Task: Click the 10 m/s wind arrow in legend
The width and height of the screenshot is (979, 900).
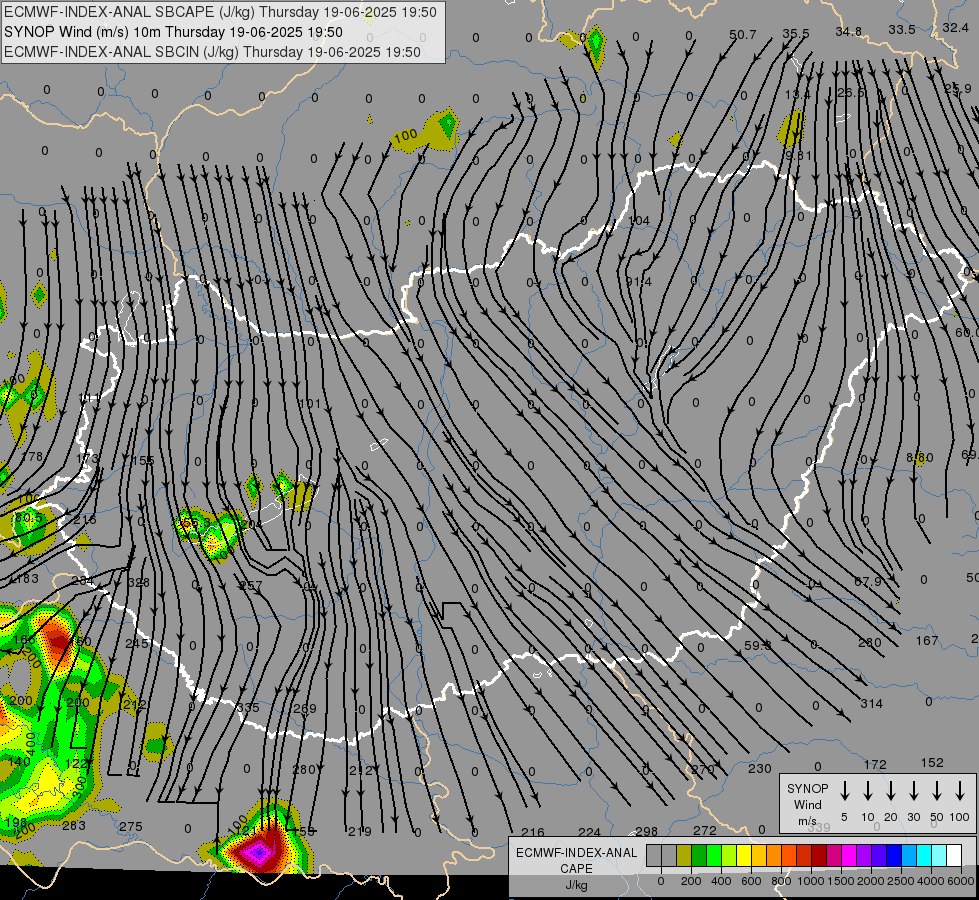Action: point(868,790)
